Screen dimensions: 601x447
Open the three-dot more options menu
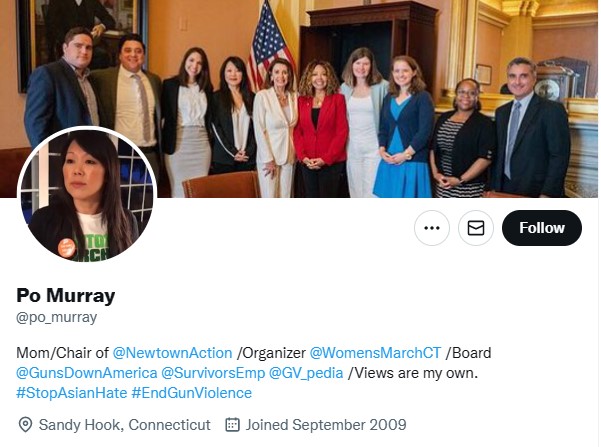click(432, 228)
